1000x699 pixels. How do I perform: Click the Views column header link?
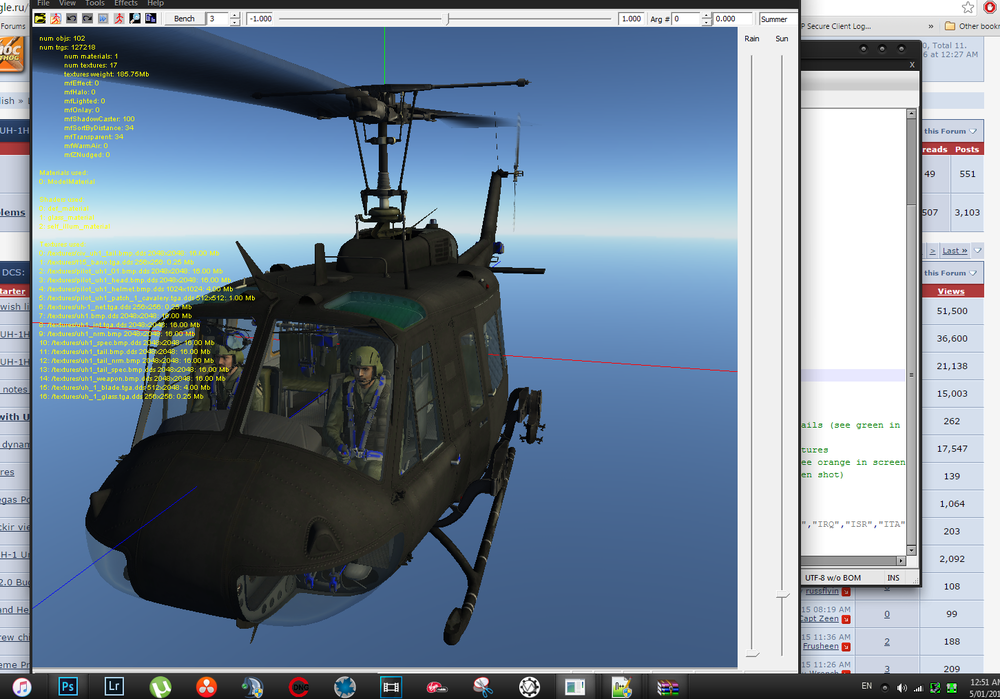pos(951,291)
